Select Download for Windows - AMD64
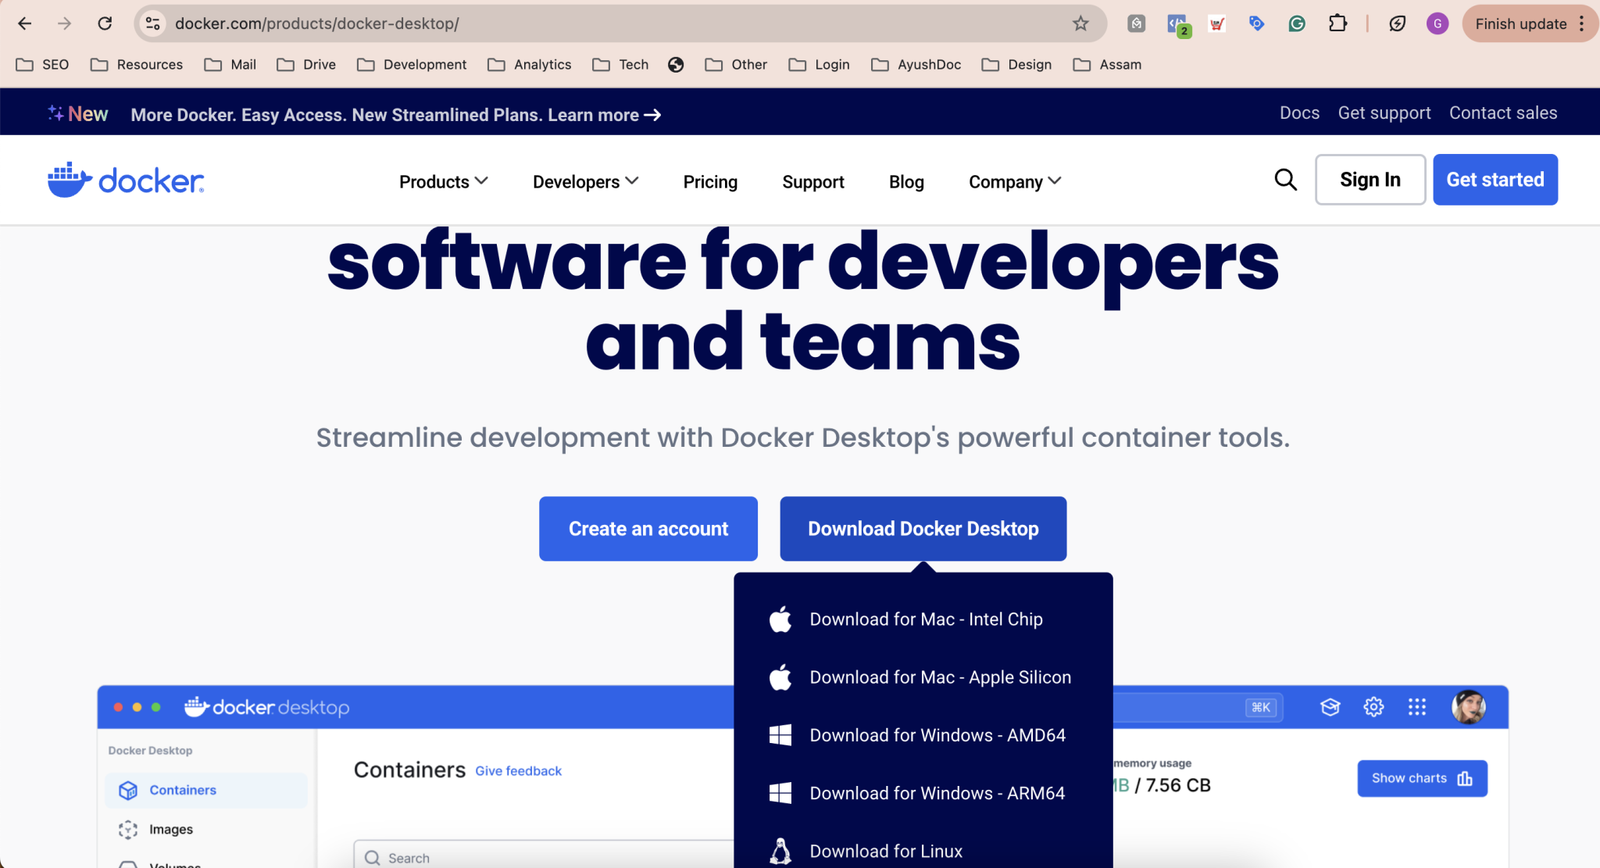1600x868 pixels. pos(923,735)
